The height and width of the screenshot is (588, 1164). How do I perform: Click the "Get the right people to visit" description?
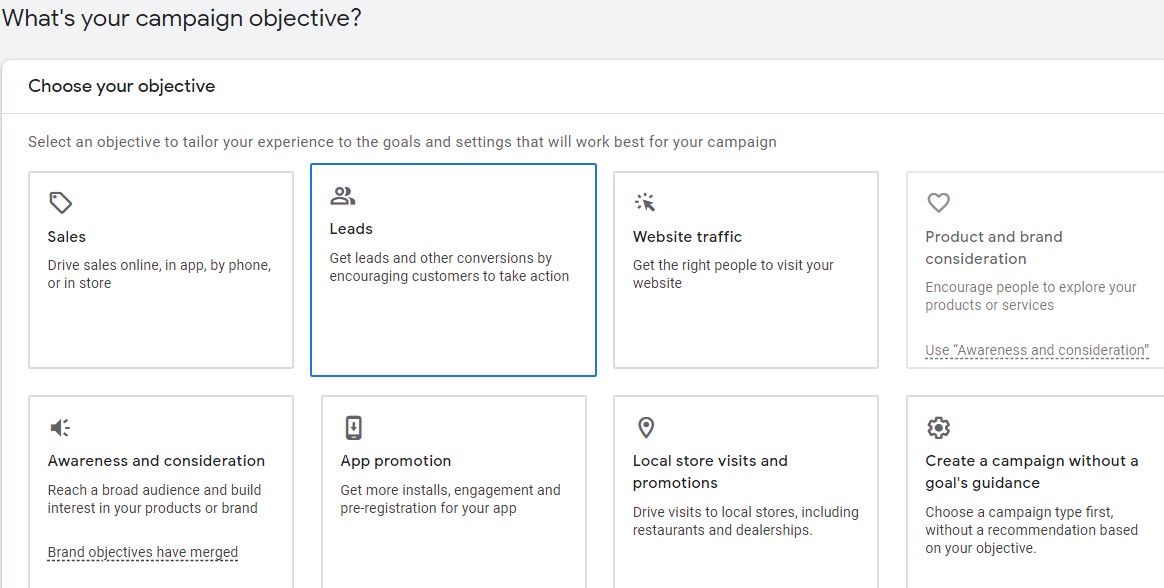733,274
